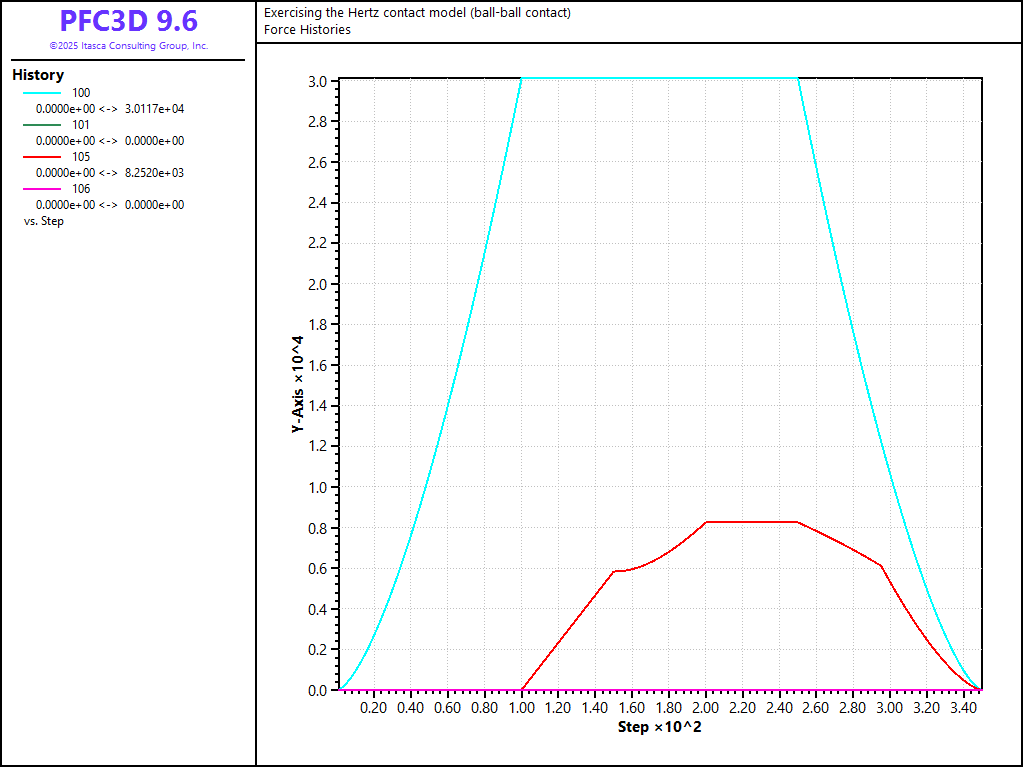The image size is (1024, 768).
Task: Click the 2.00 tick label on Step axis
Action: point(705,708)
